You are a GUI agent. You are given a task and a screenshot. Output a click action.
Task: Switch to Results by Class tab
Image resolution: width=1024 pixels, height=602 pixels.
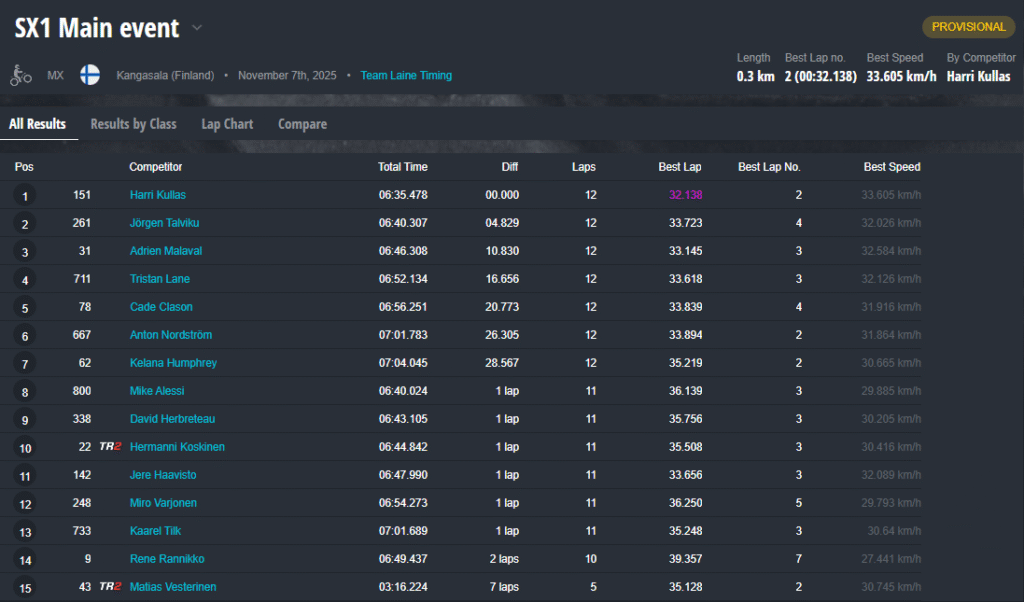coord(133,124)
